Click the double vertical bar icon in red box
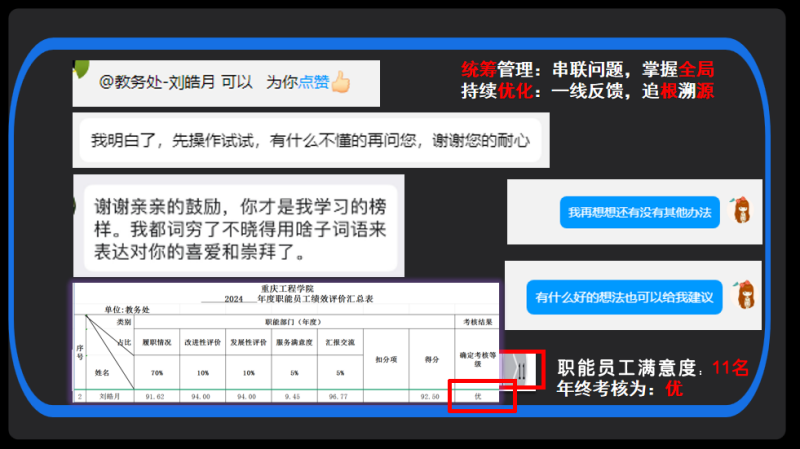The image size is (800, 449). point(521,368)
